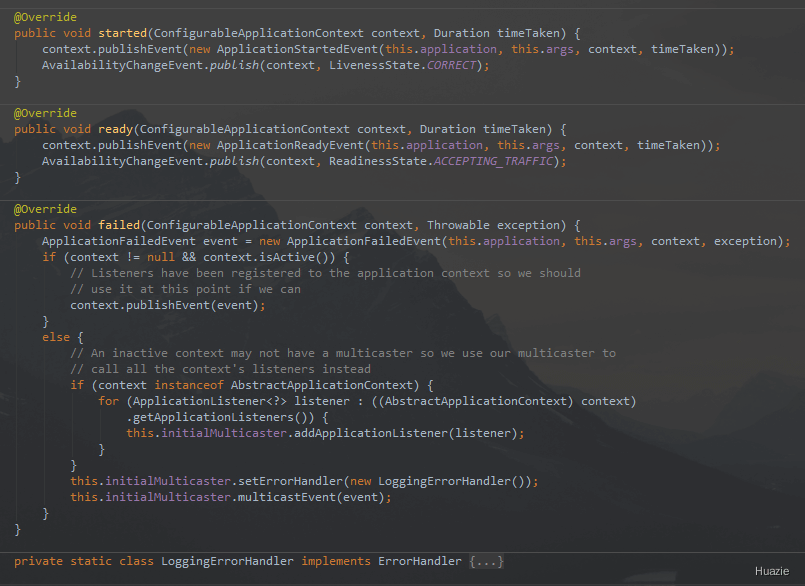Expand the folded LoggingErrorHandler class body {...}
This screenshot has width=805, height=586.
tap(486, 561)
